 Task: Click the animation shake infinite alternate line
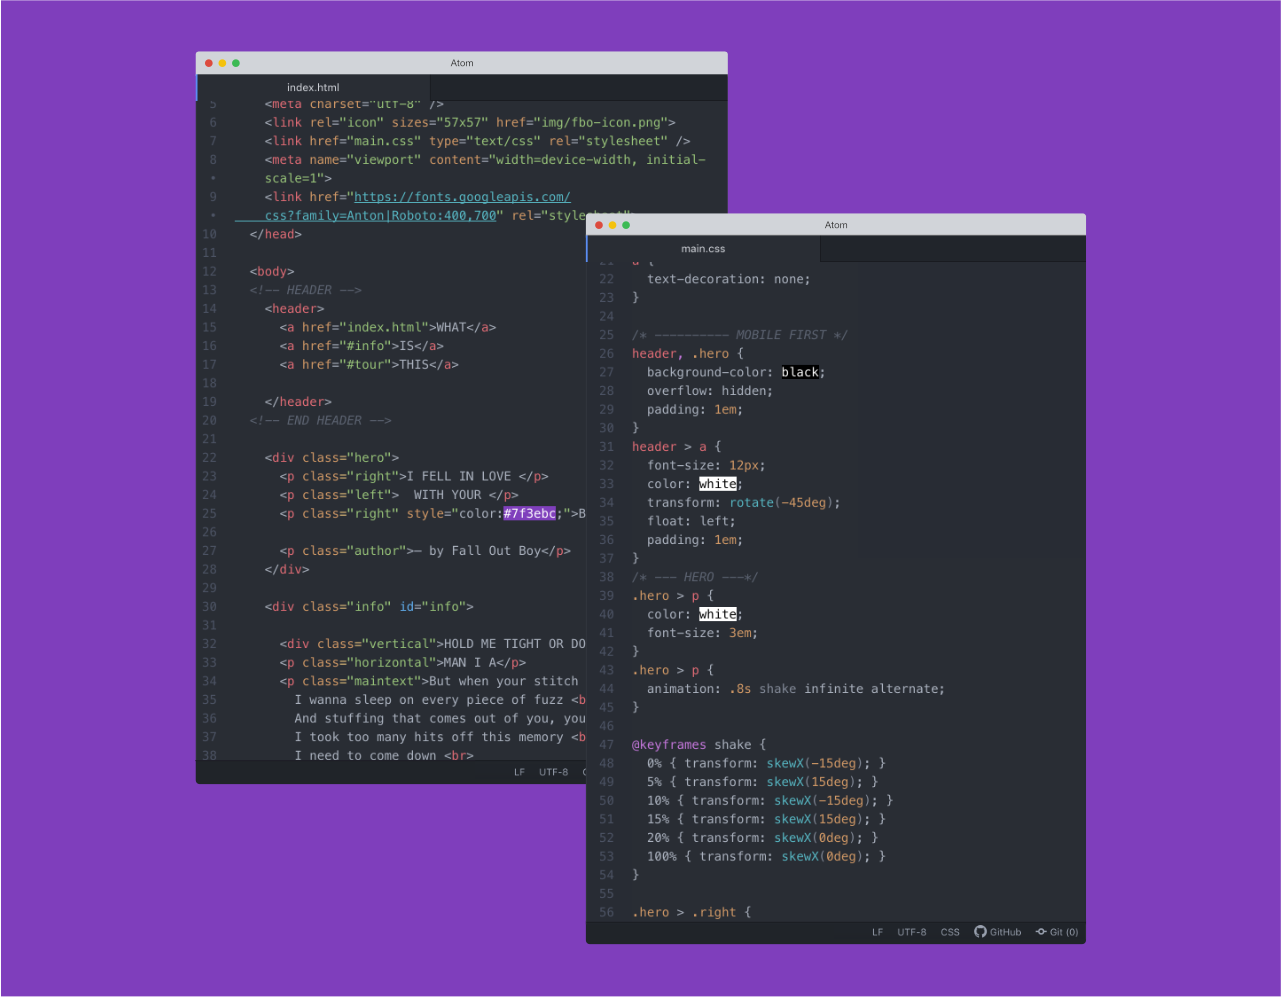point(796,689)
